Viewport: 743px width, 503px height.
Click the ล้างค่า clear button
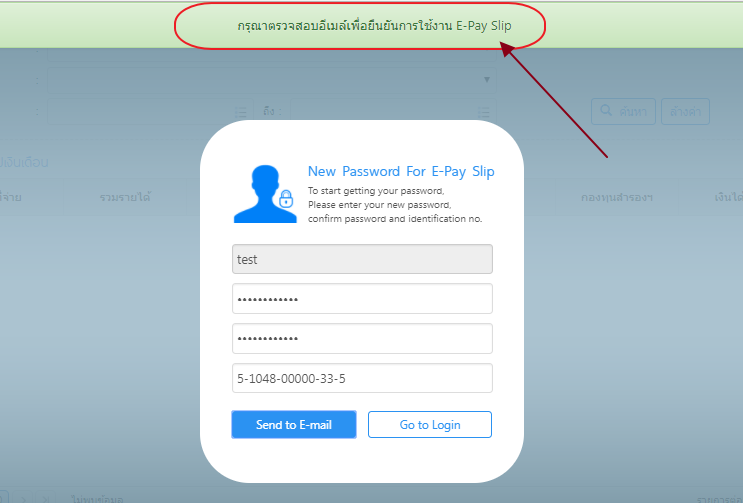[685, 111]
